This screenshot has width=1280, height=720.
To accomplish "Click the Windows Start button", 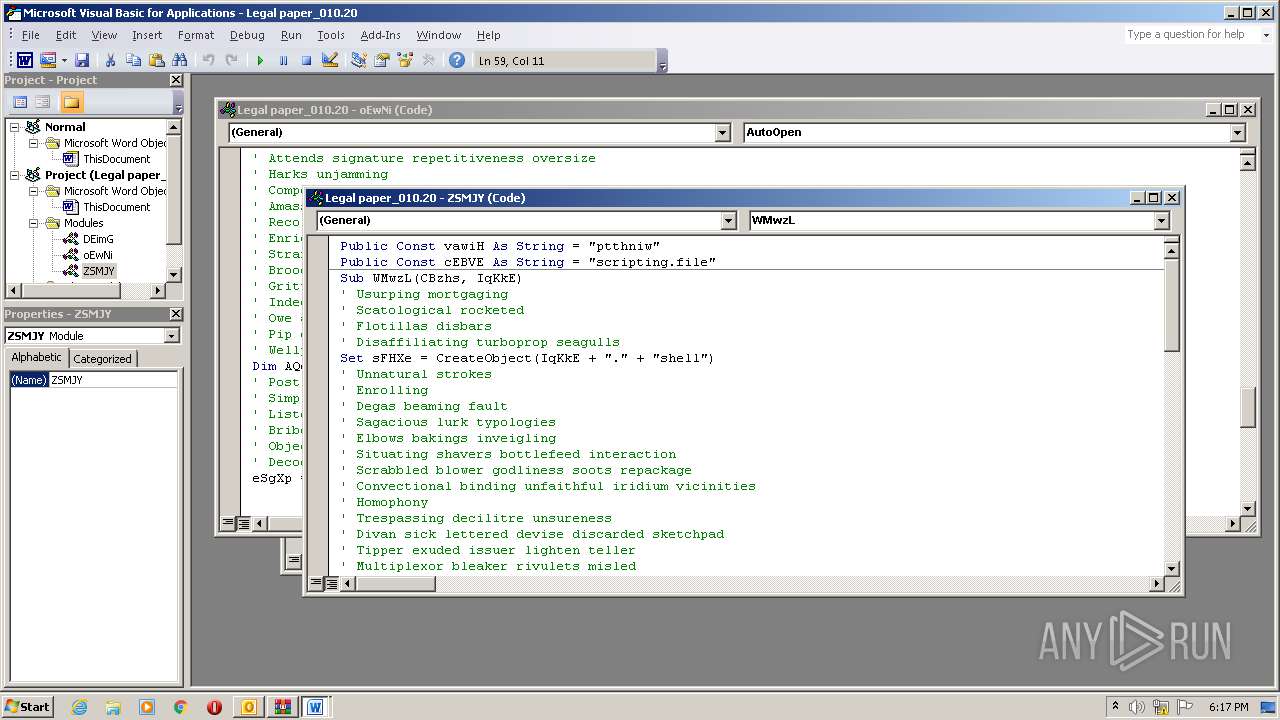I will 27,706.
